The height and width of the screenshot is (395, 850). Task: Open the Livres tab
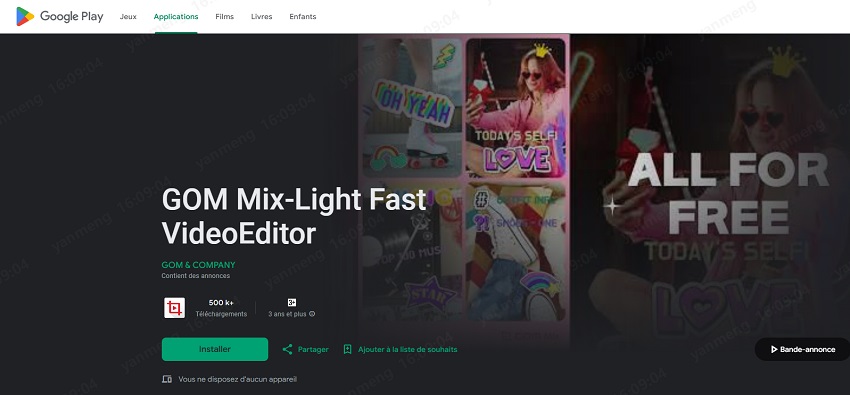[261, 17]
